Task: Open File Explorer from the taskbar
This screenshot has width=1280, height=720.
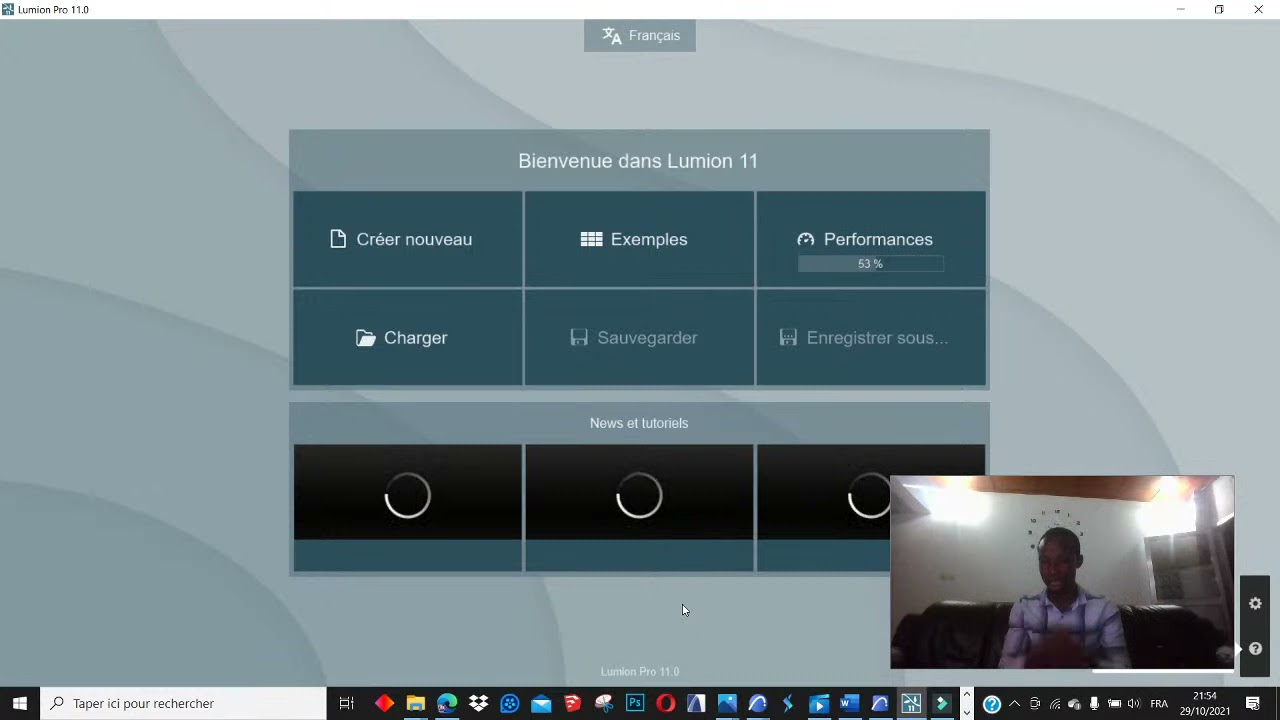Action: click(x=415, y=704)
